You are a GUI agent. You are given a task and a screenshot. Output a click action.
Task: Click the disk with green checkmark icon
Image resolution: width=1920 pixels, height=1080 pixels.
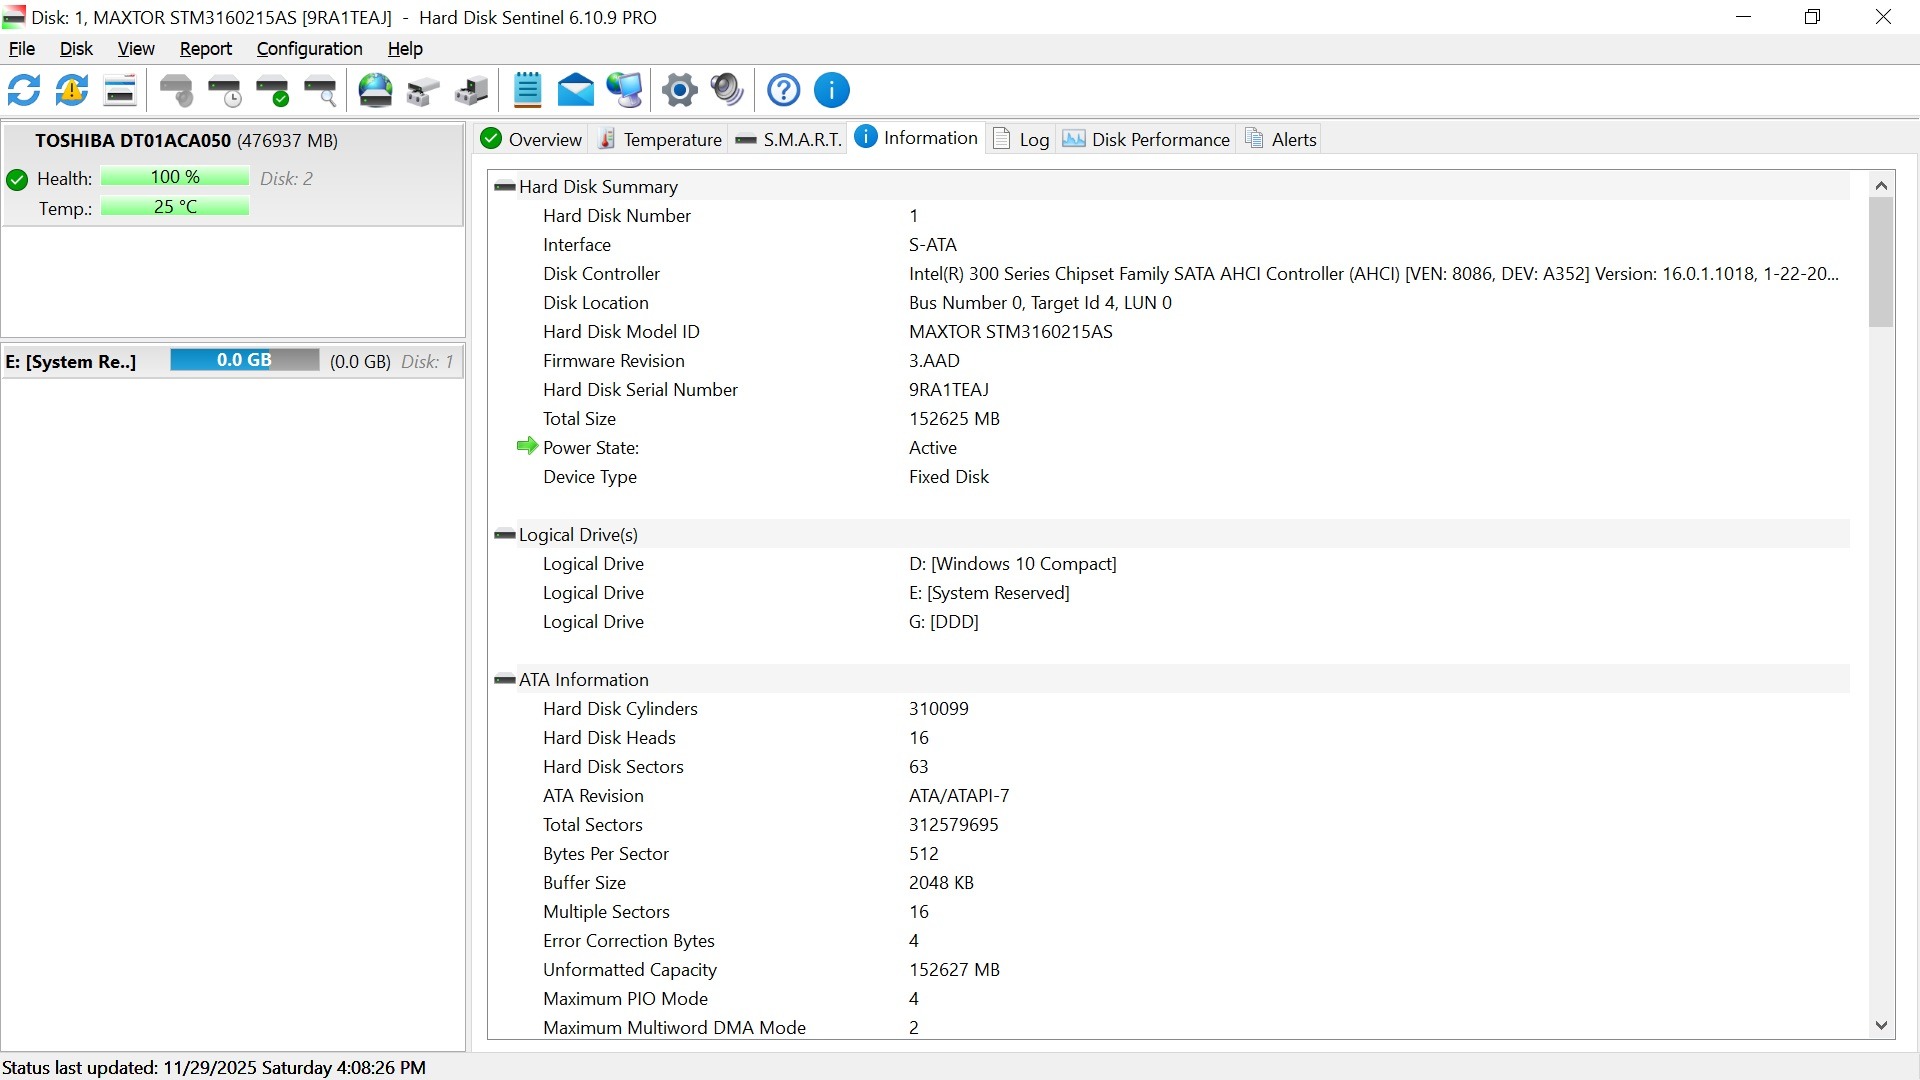tap(272, 90)
